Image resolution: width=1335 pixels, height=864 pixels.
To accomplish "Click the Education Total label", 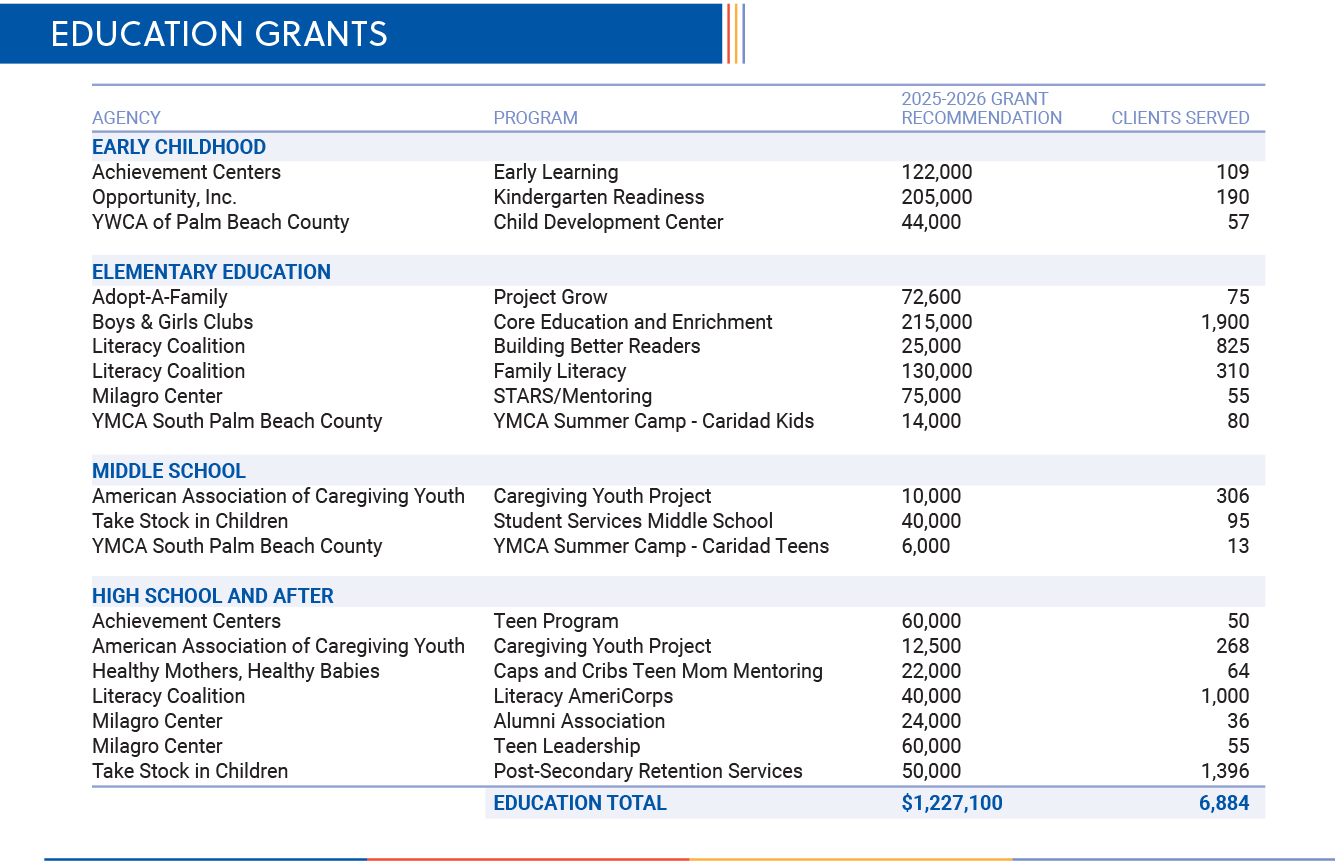I will pos(580,803).
